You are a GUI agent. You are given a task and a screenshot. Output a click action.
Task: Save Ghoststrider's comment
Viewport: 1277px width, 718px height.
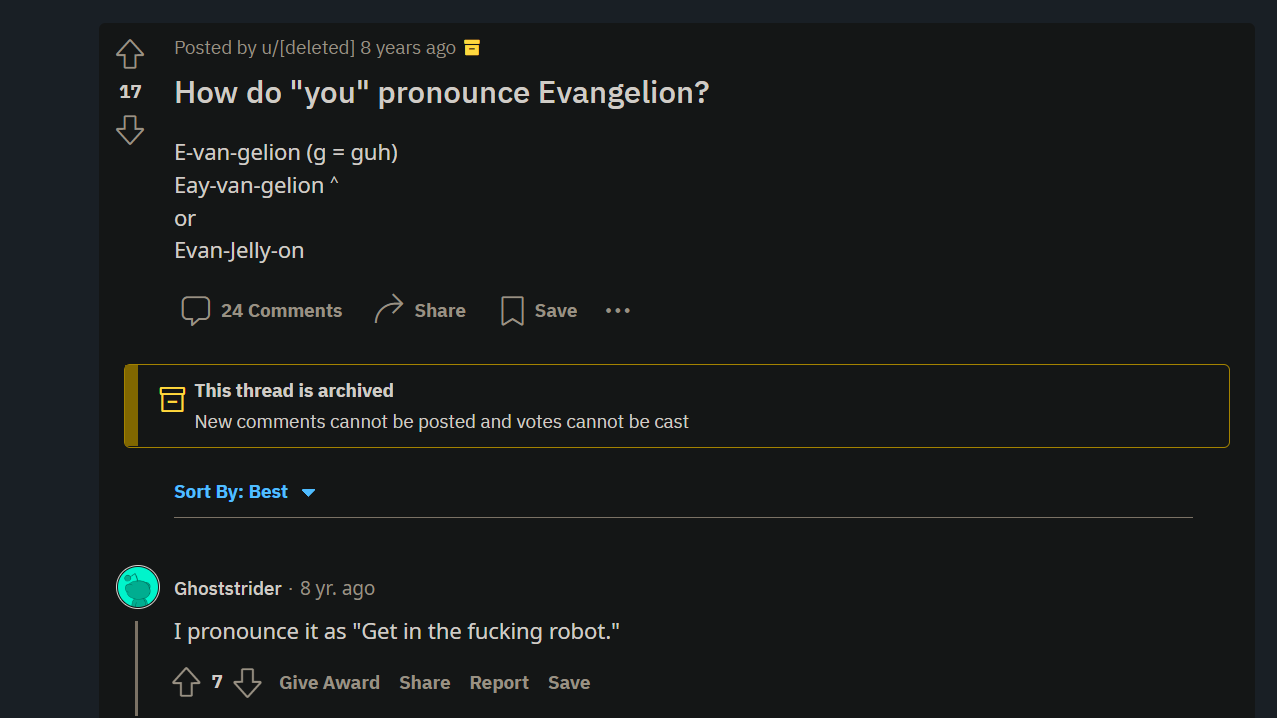569,683
